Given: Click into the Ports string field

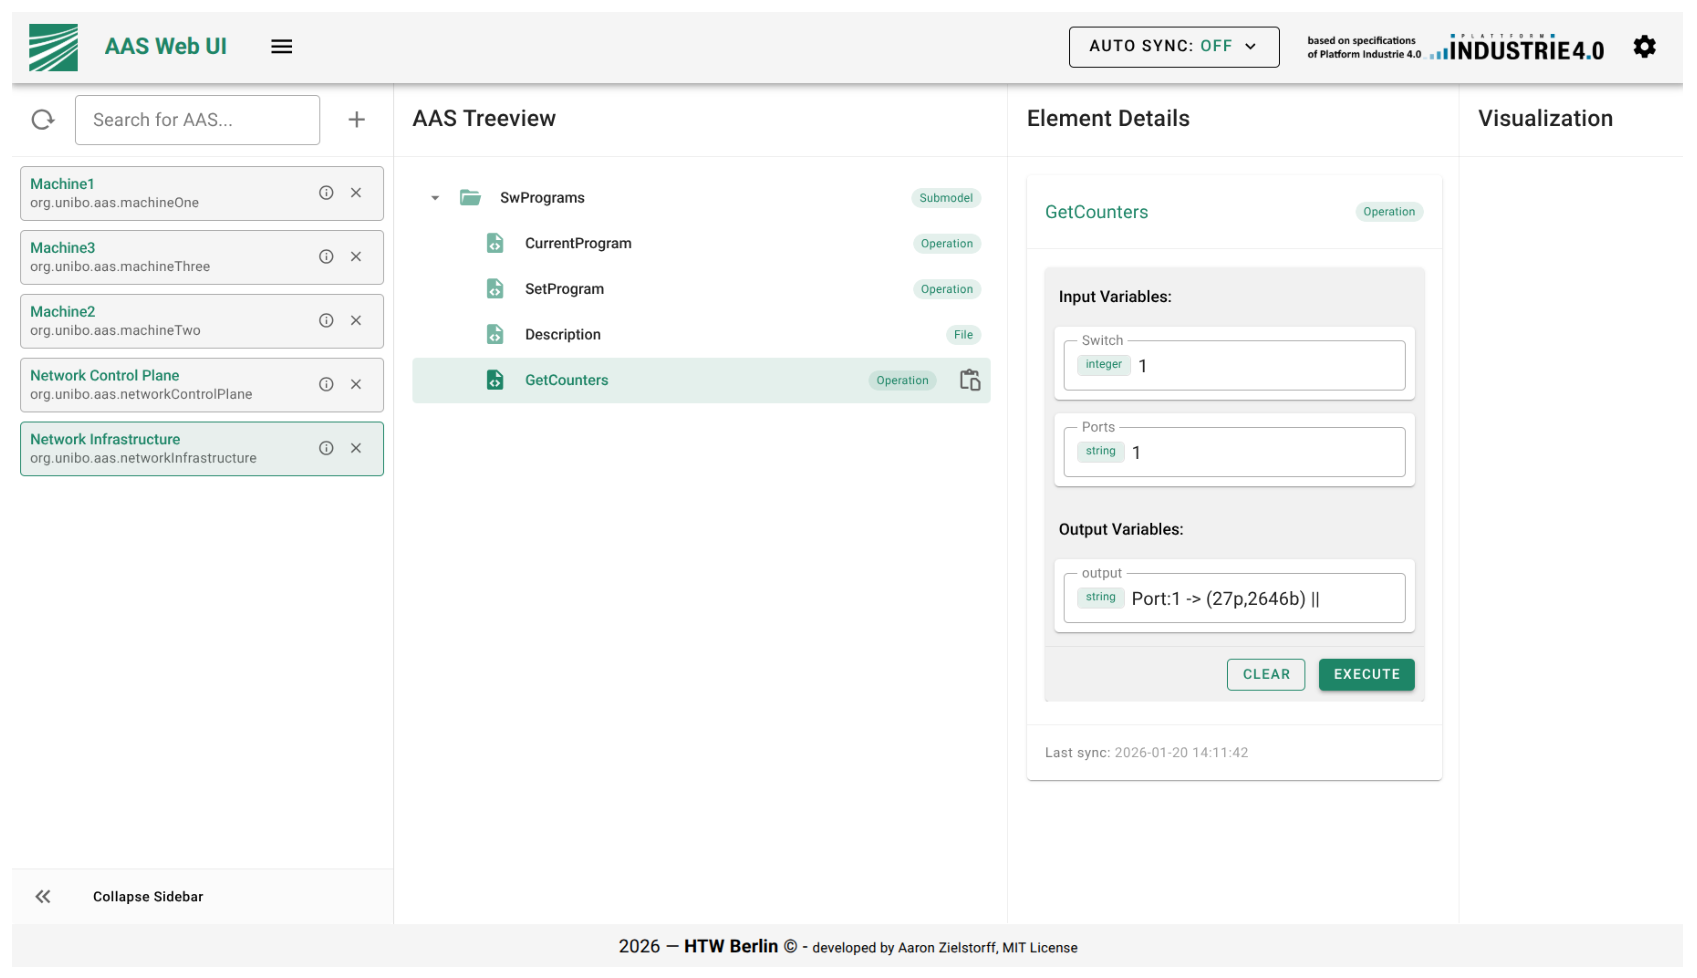Looking at the screenshot, I should 1234,452.
